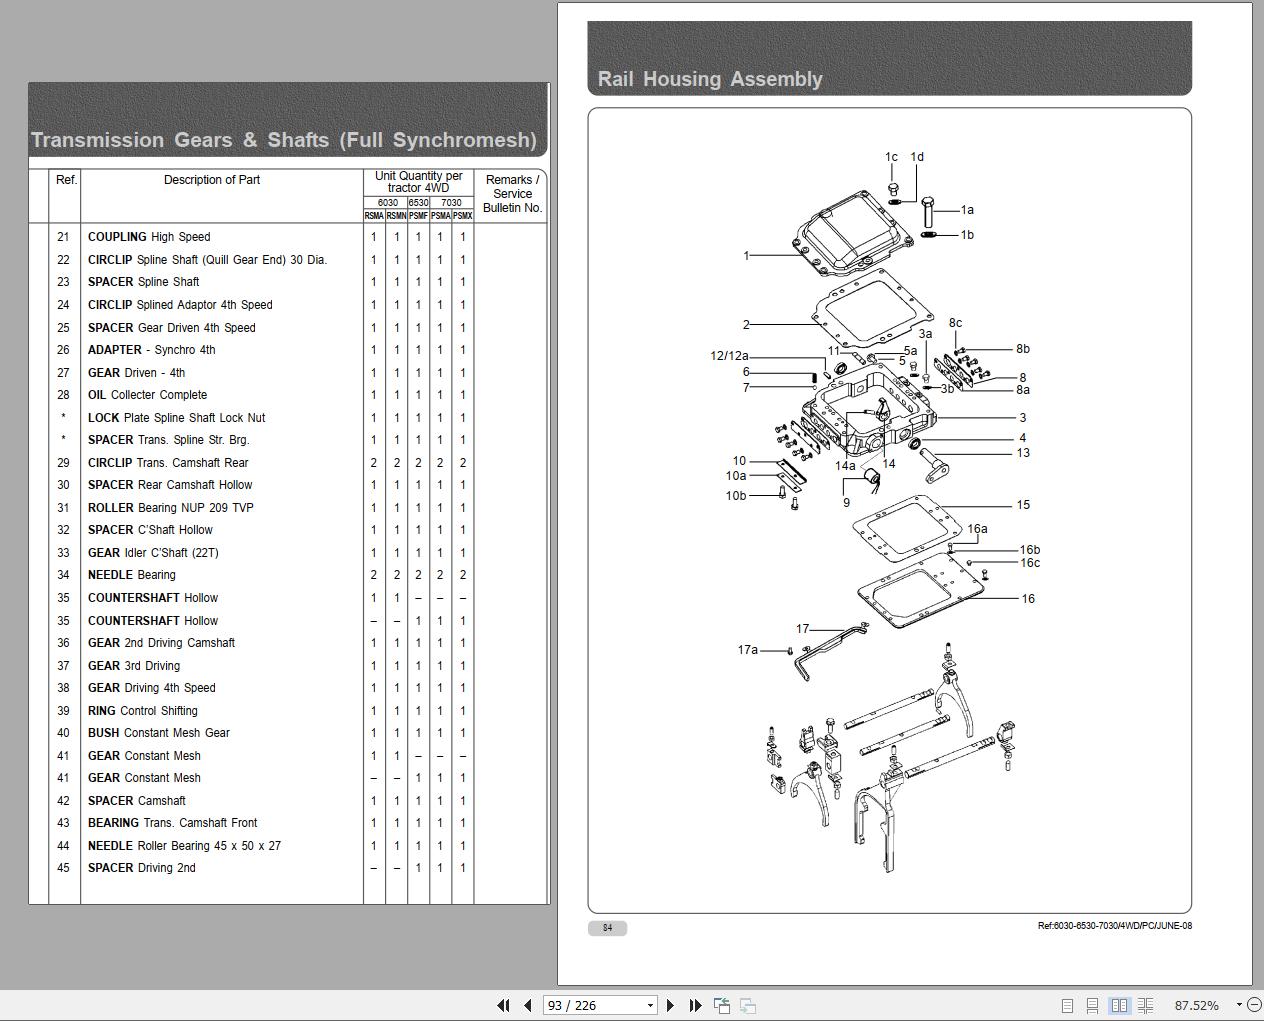
Task: Click the Transmission Gears & Shafts title
Action: tap(284, 140)
